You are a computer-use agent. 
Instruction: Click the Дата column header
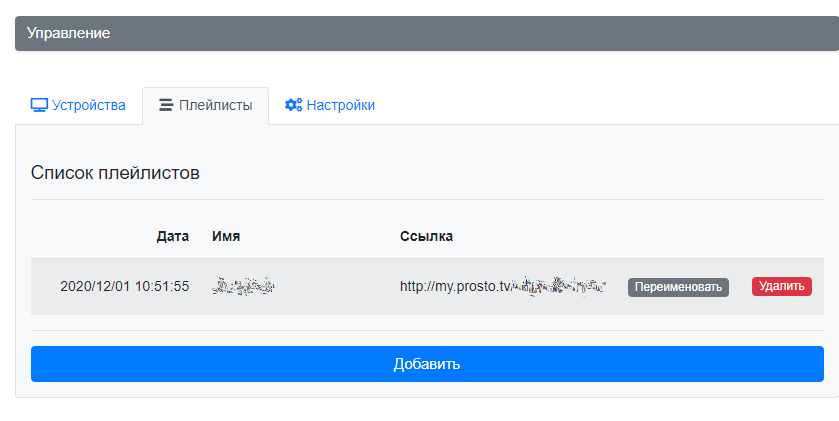[172, 236]
